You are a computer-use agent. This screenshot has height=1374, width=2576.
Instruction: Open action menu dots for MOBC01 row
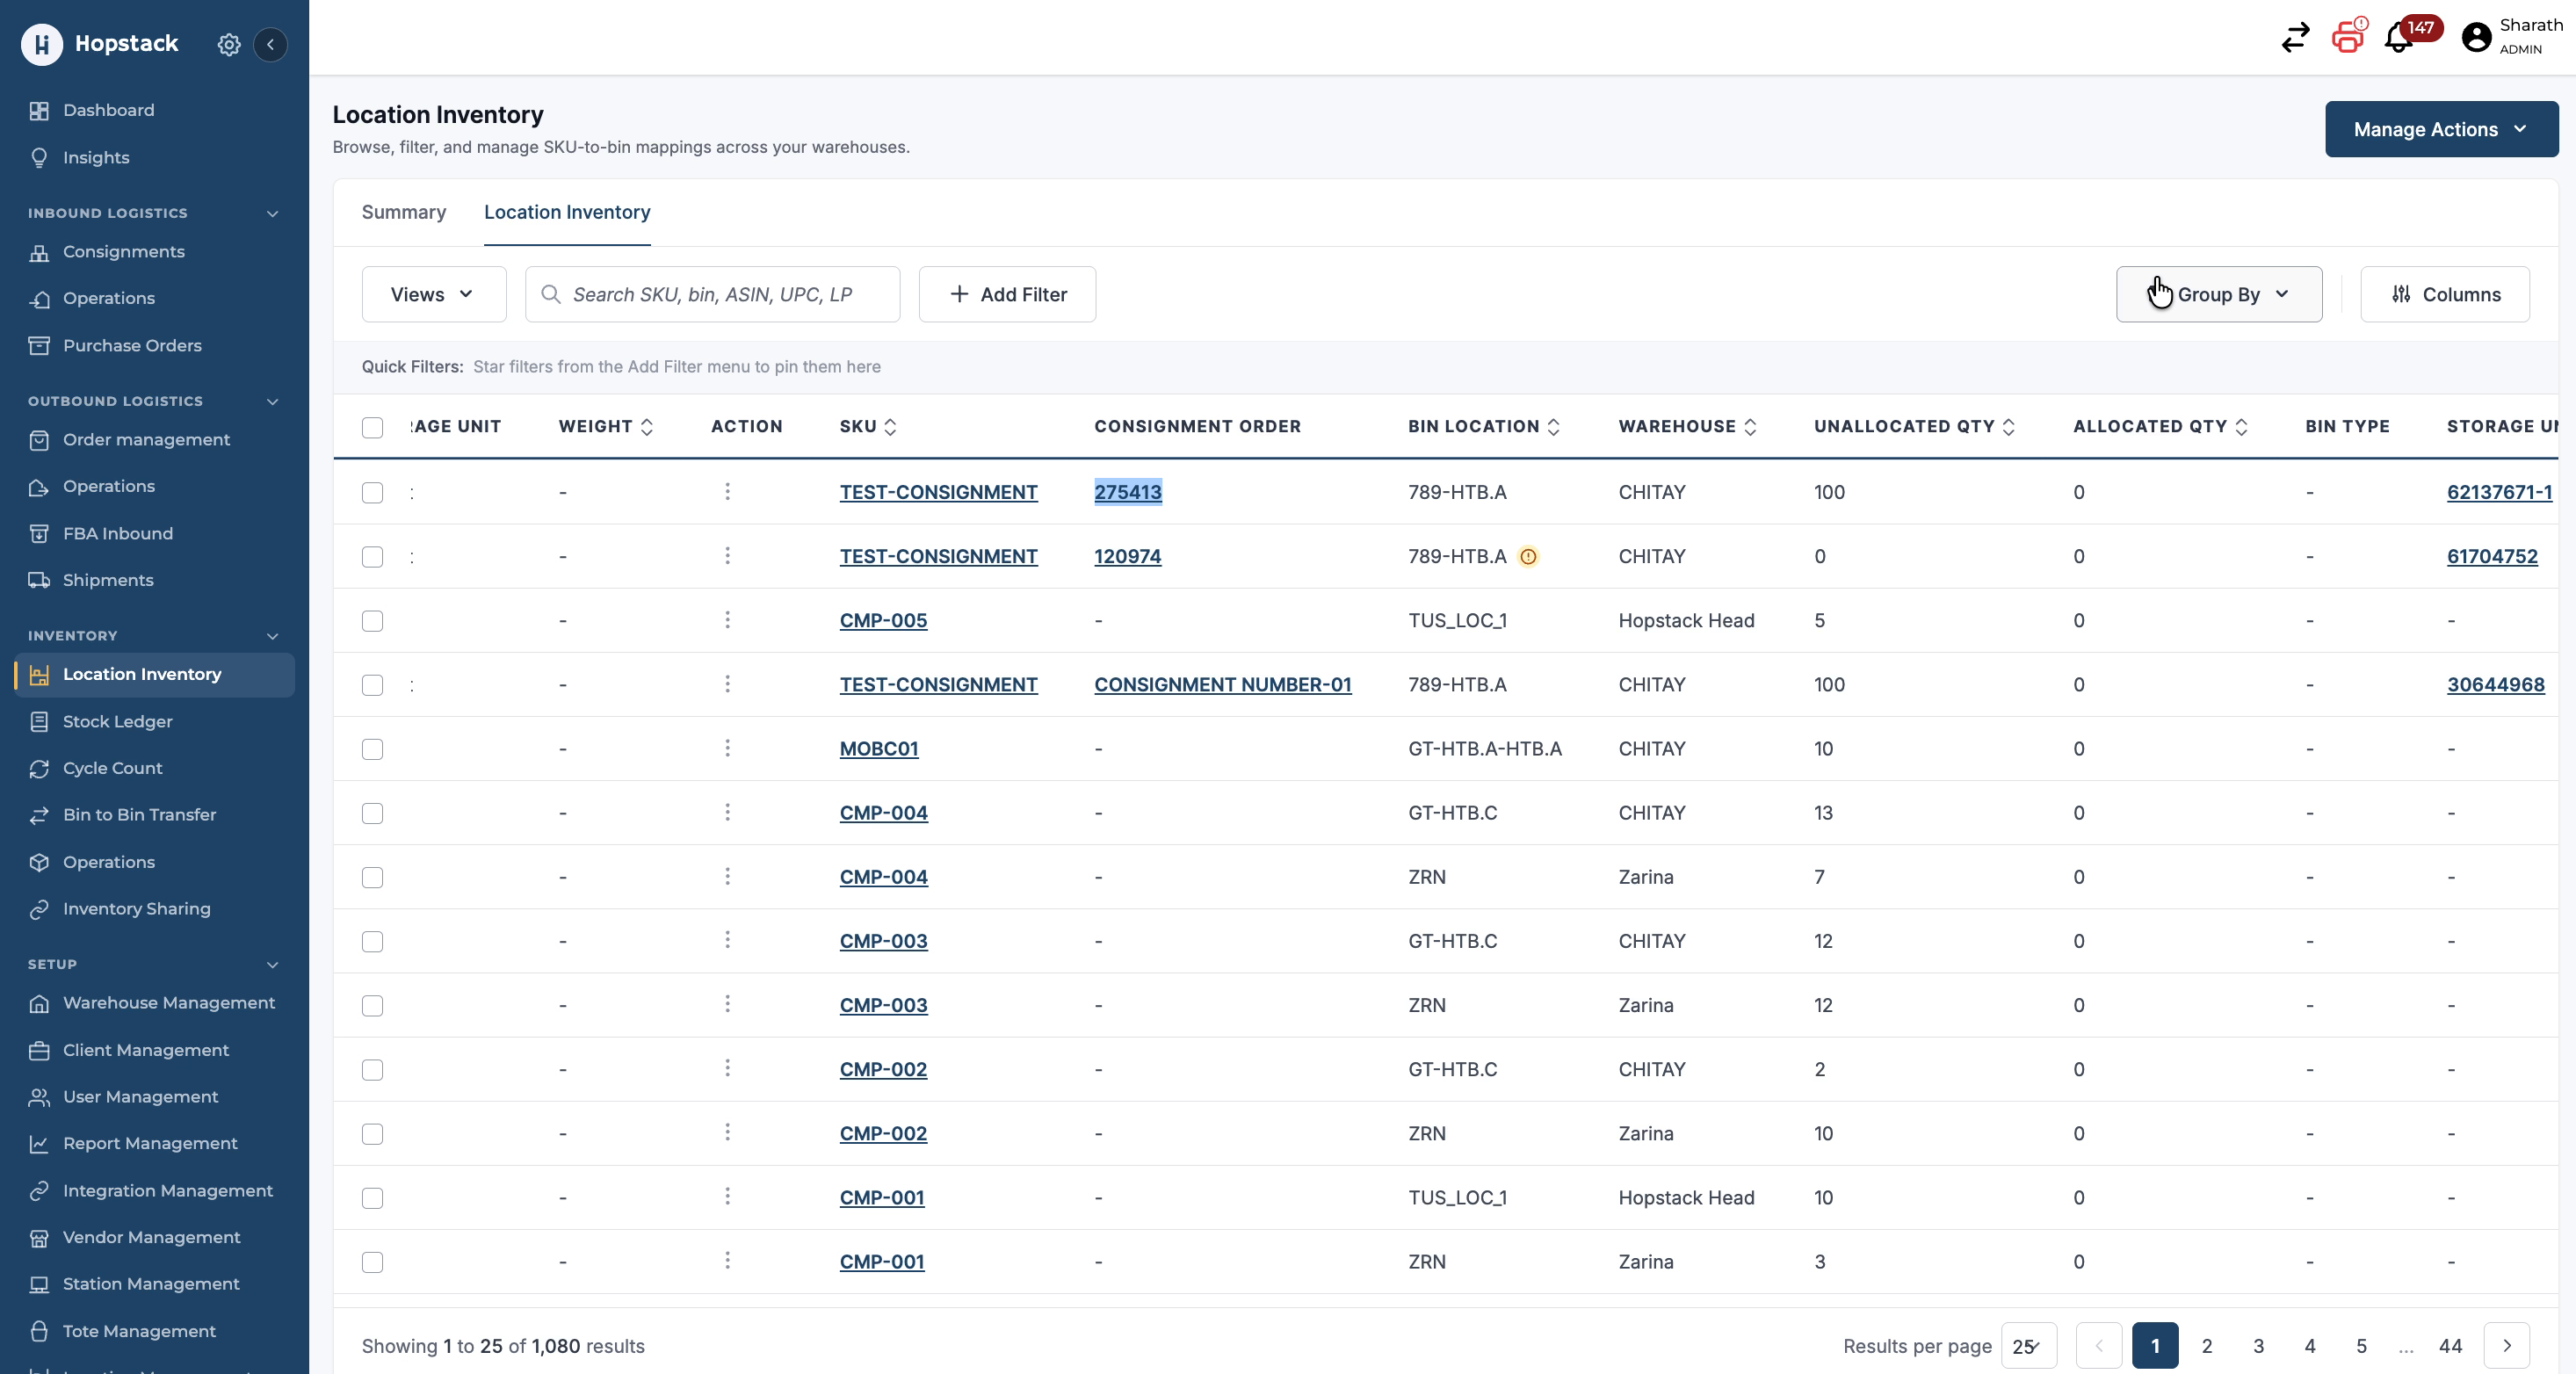727,748
